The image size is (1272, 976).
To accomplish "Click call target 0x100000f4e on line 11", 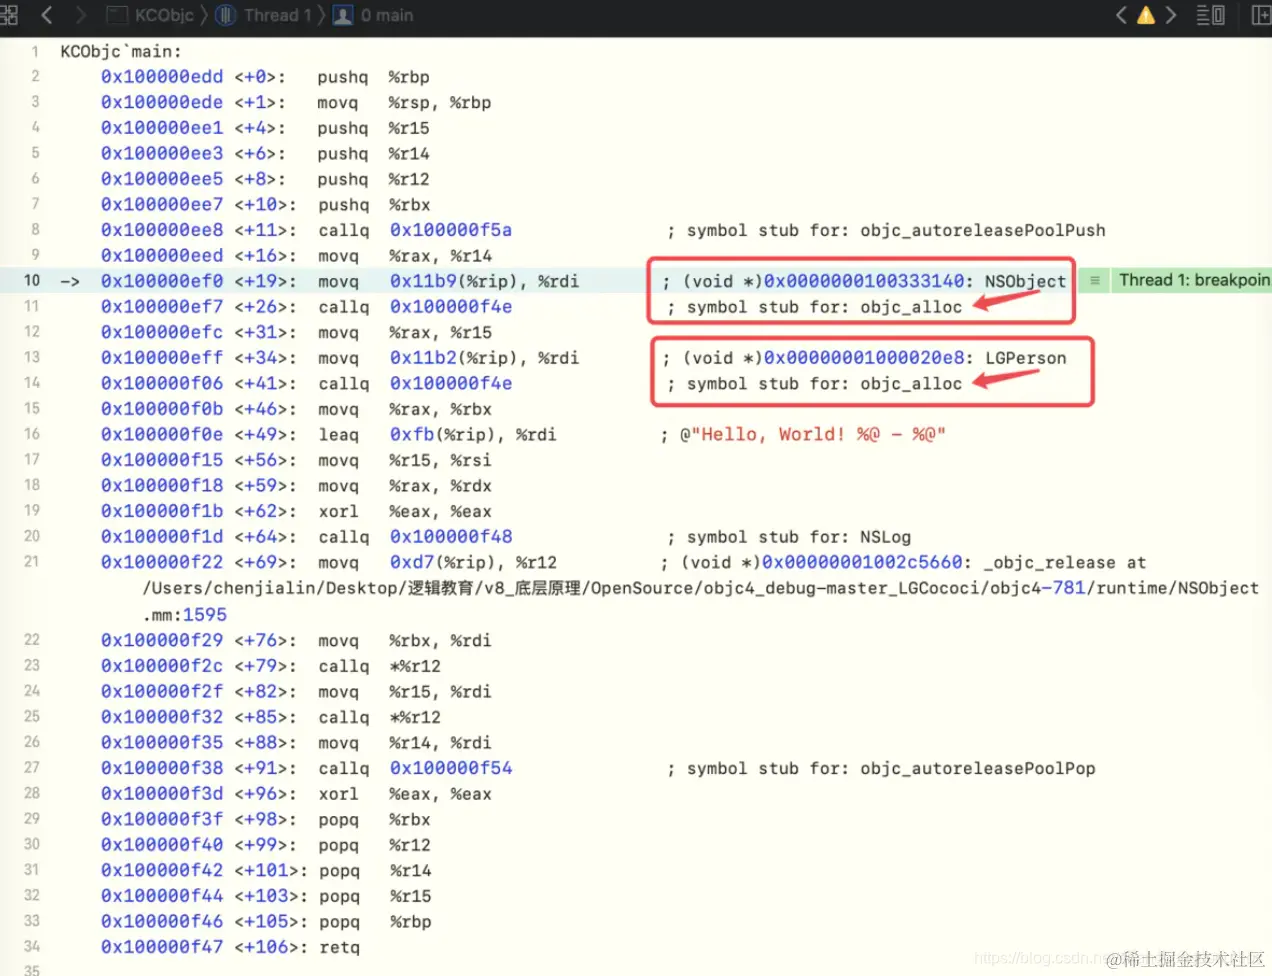I will click(x=451, y=307).
